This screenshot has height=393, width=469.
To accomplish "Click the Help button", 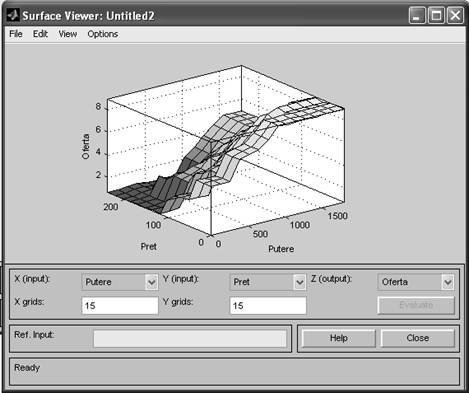I will 339,338.
